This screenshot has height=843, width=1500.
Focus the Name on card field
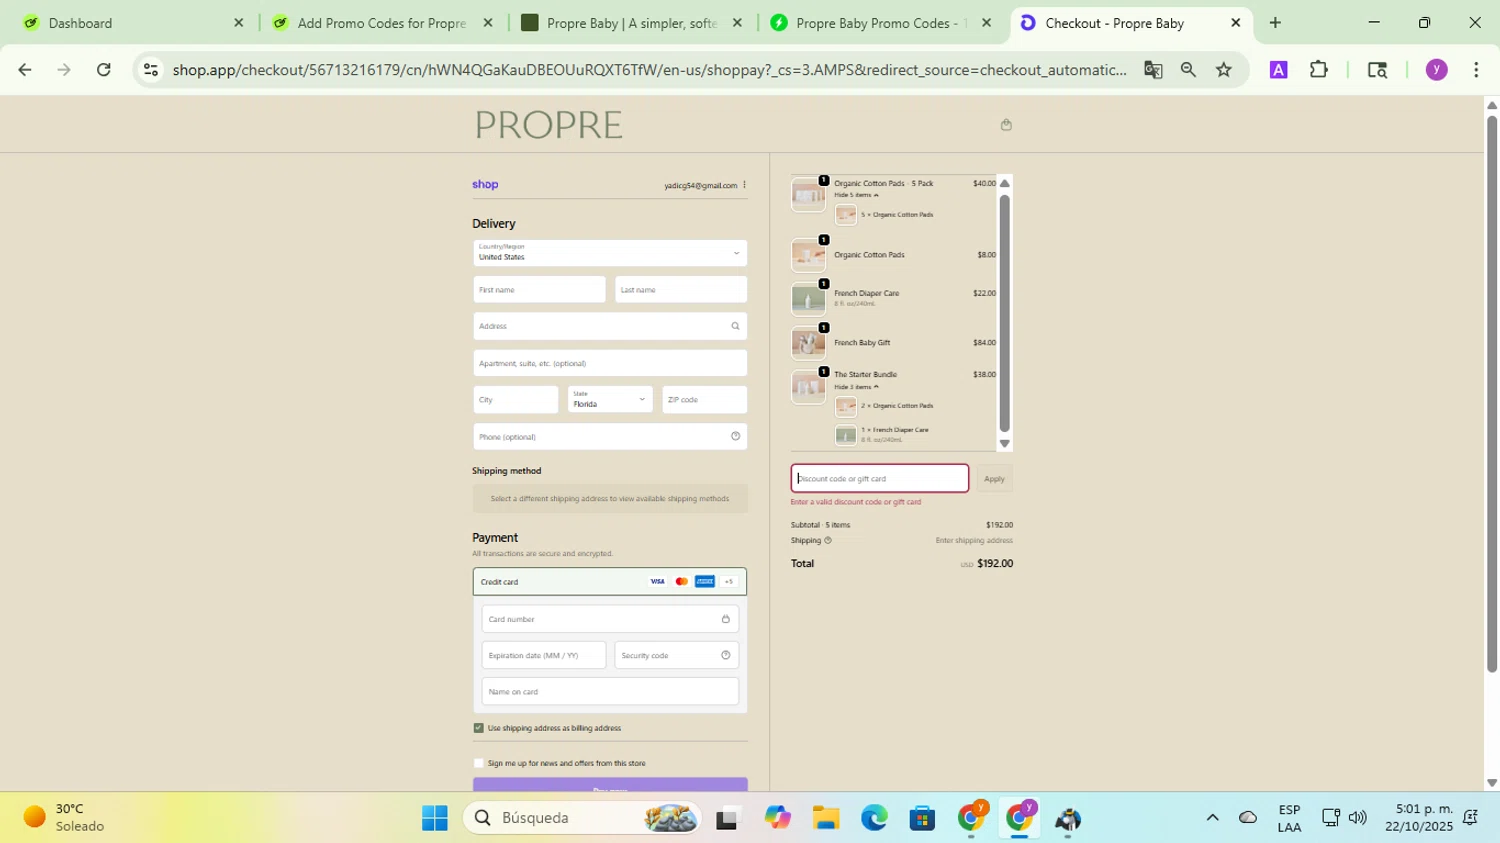coord(610,691)
